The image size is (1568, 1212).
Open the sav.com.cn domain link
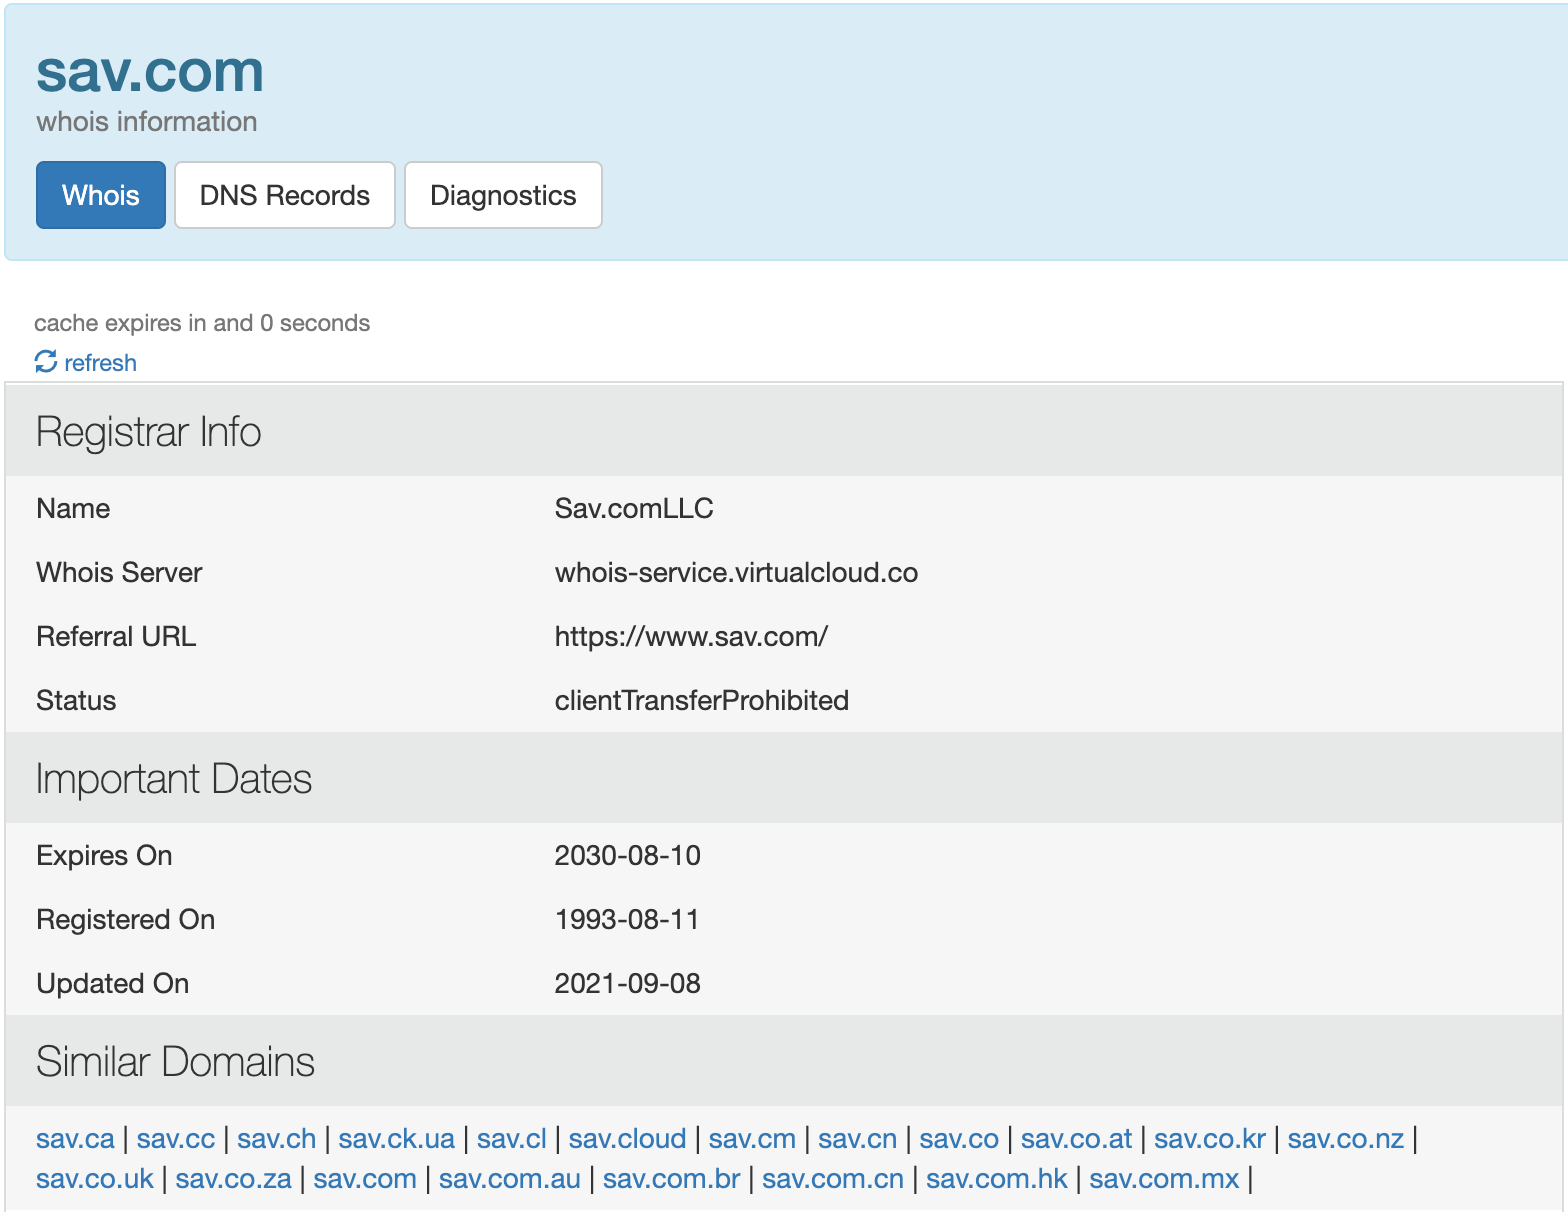coord(833,1179)
